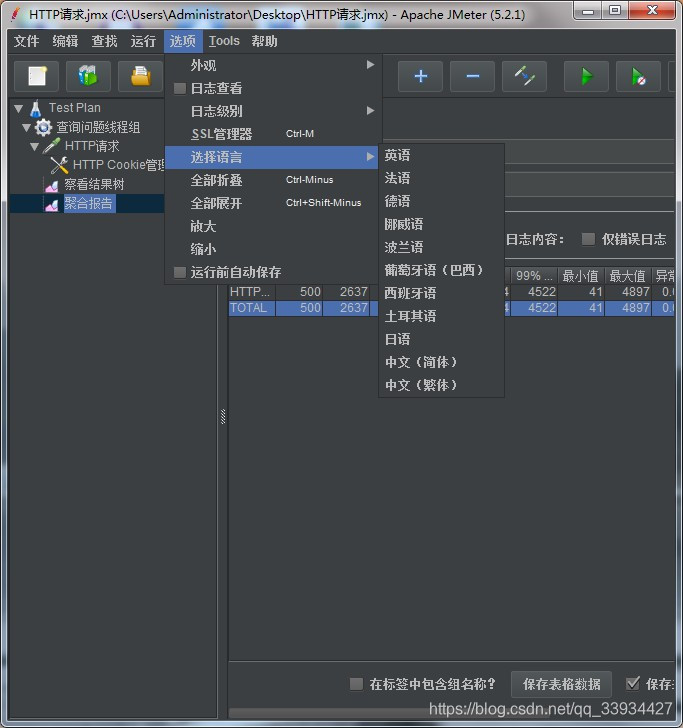Screen dimensions: 683x728
Task: Click the Test Plan flask icon
Action: point(36,108)
